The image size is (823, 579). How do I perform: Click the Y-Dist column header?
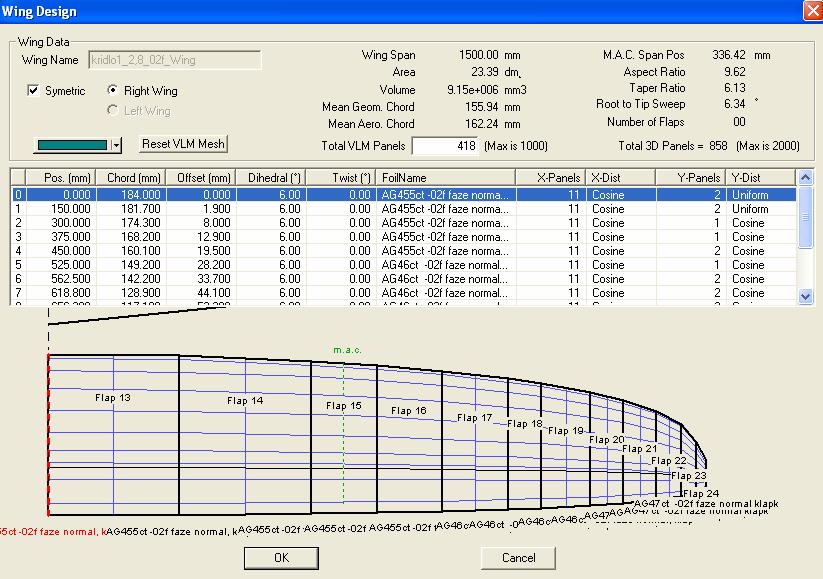click(x=761, y=177)
